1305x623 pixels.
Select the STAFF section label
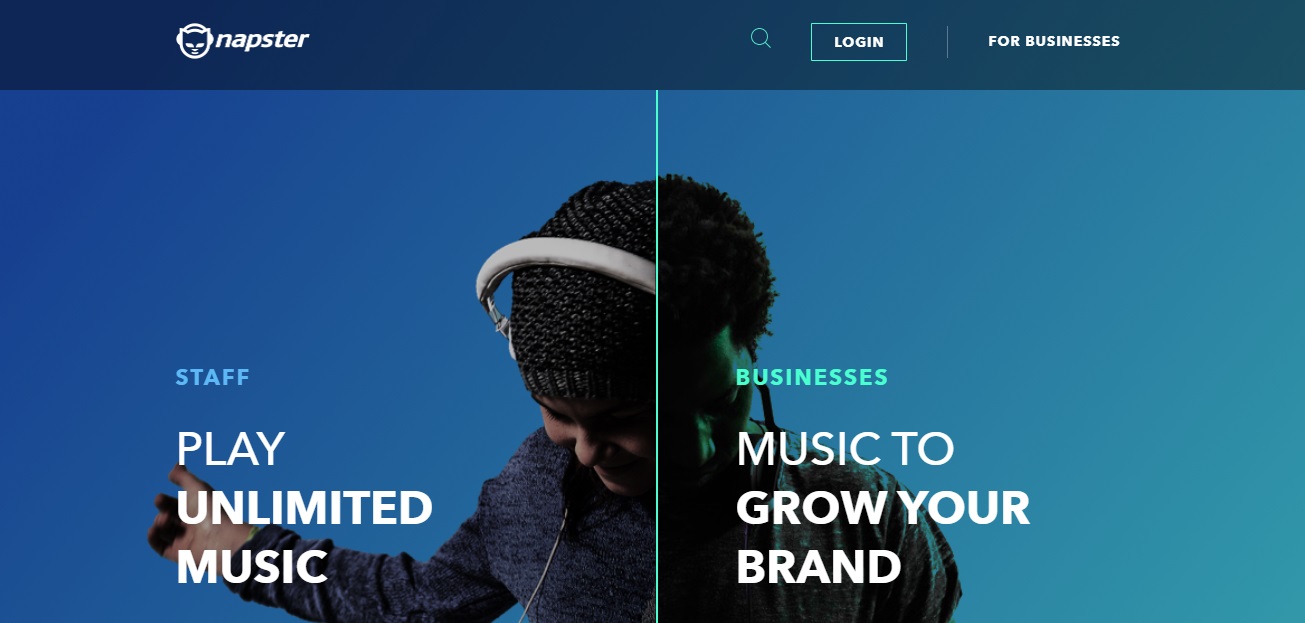[213, 378]
